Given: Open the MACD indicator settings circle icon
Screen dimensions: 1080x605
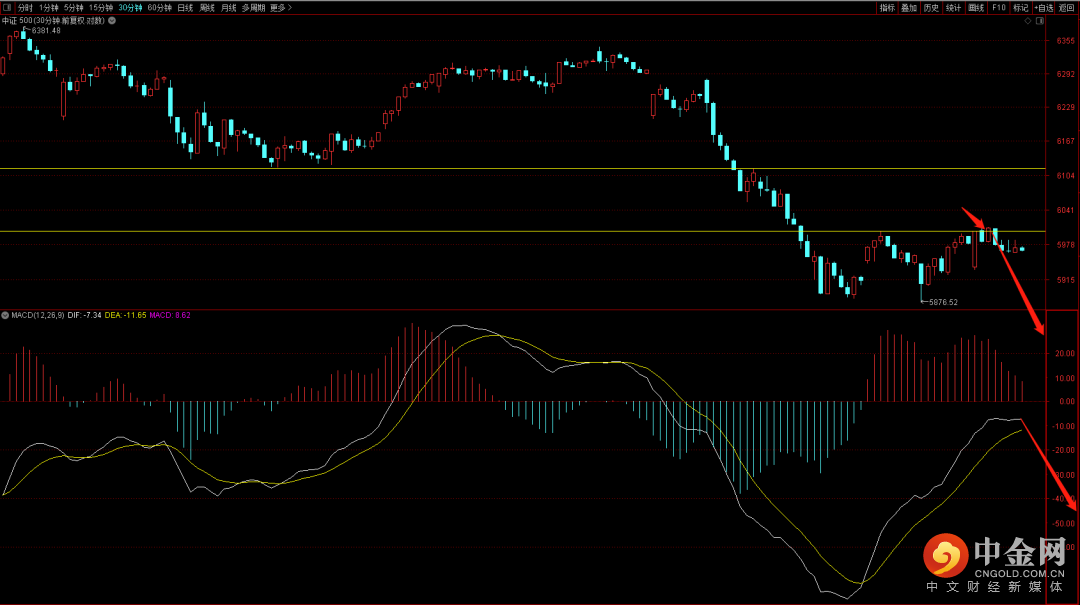Looking at the screenshot, I should tap(5, 315).
